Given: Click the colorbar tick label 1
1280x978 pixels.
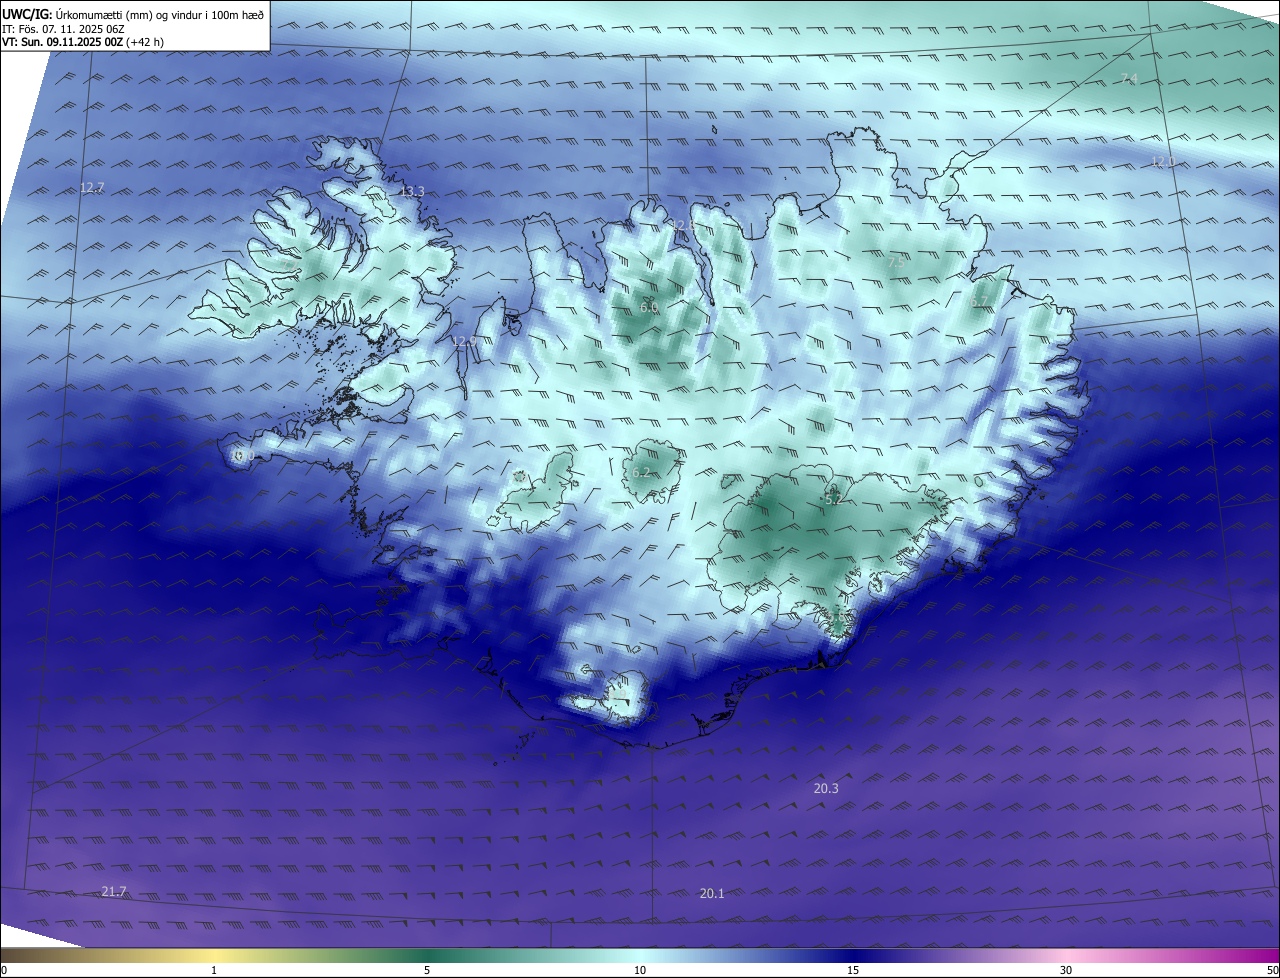Looking at the screenshot, I should point(214,971).
